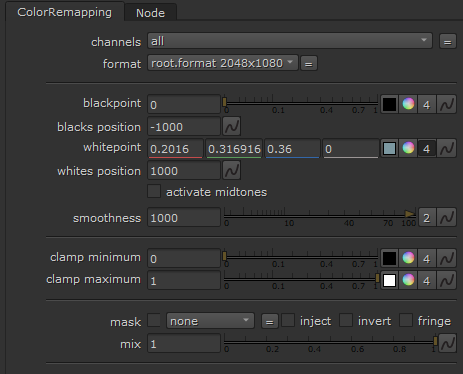Switch to the ColorRemapping tab
The height and width of the screenshot is (374, 463).
(64, 12)
